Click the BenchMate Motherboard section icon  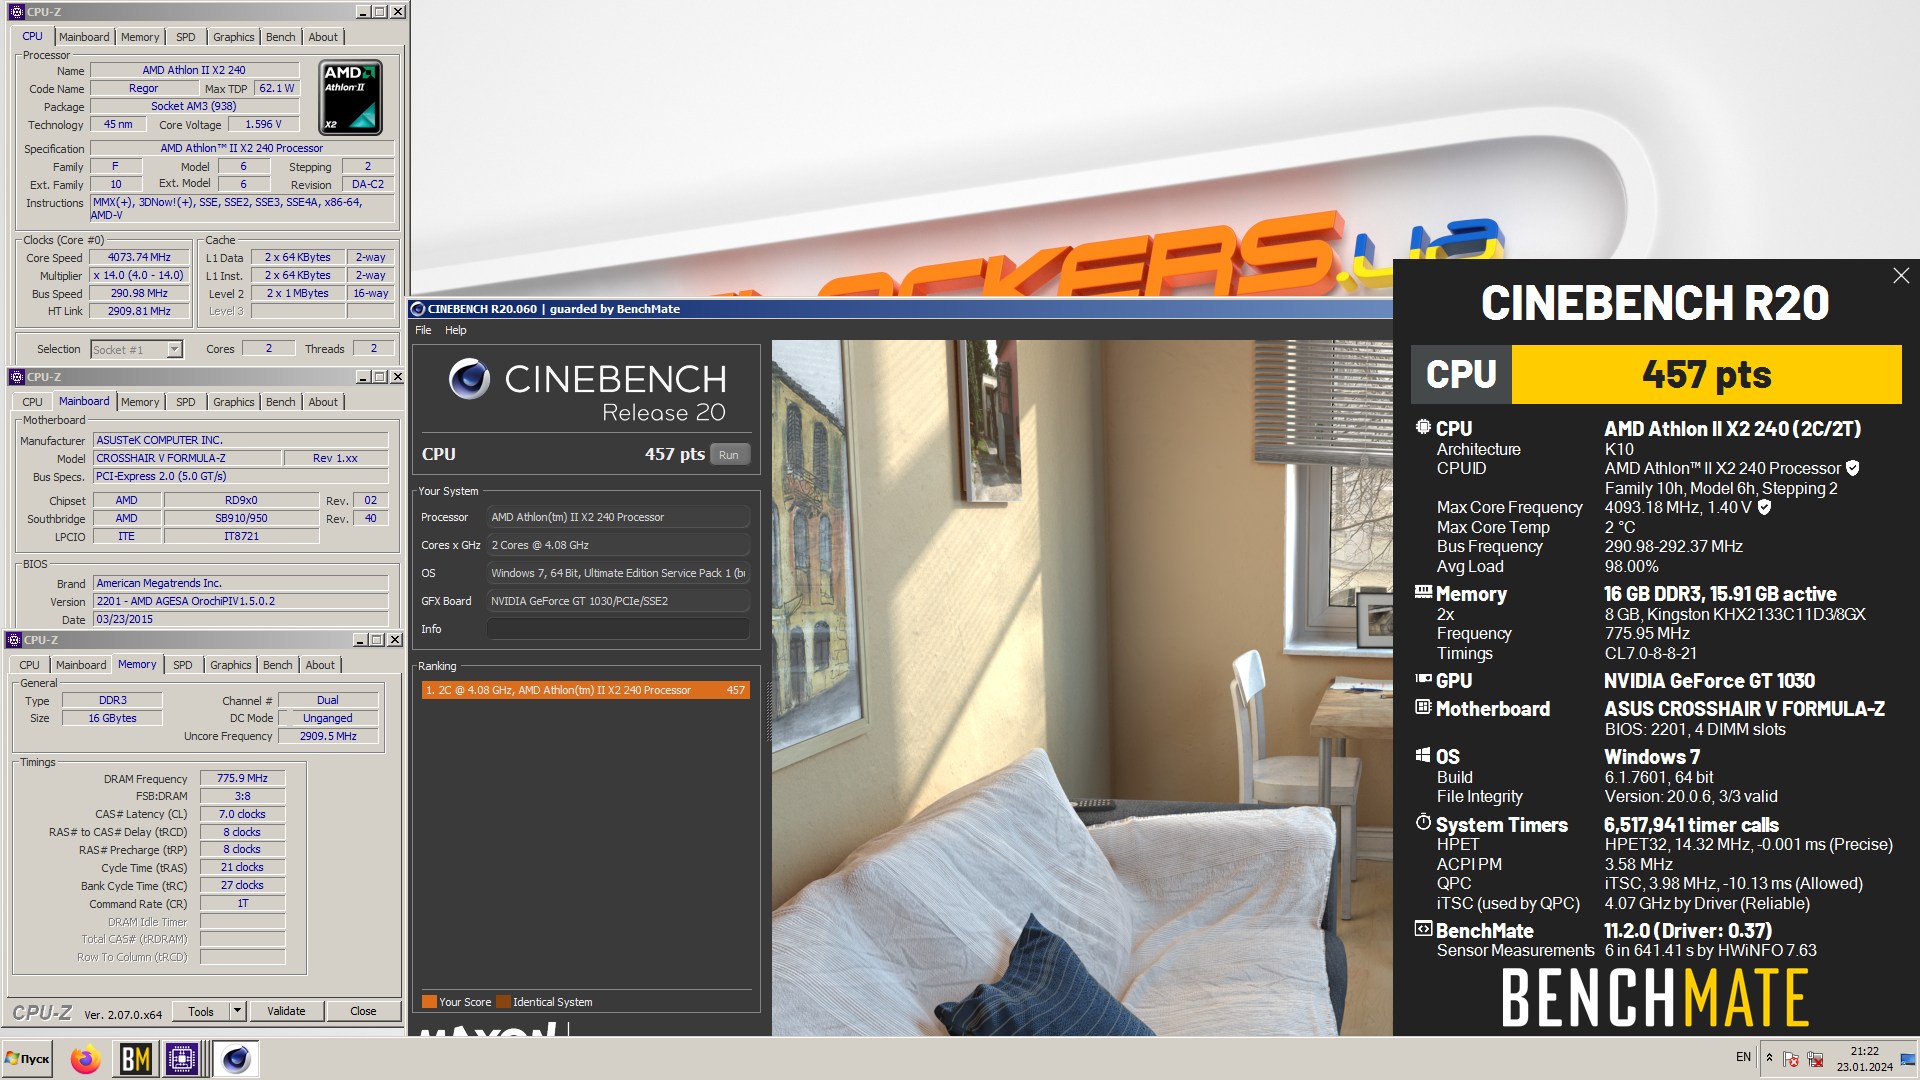(x=1423, y=708)
